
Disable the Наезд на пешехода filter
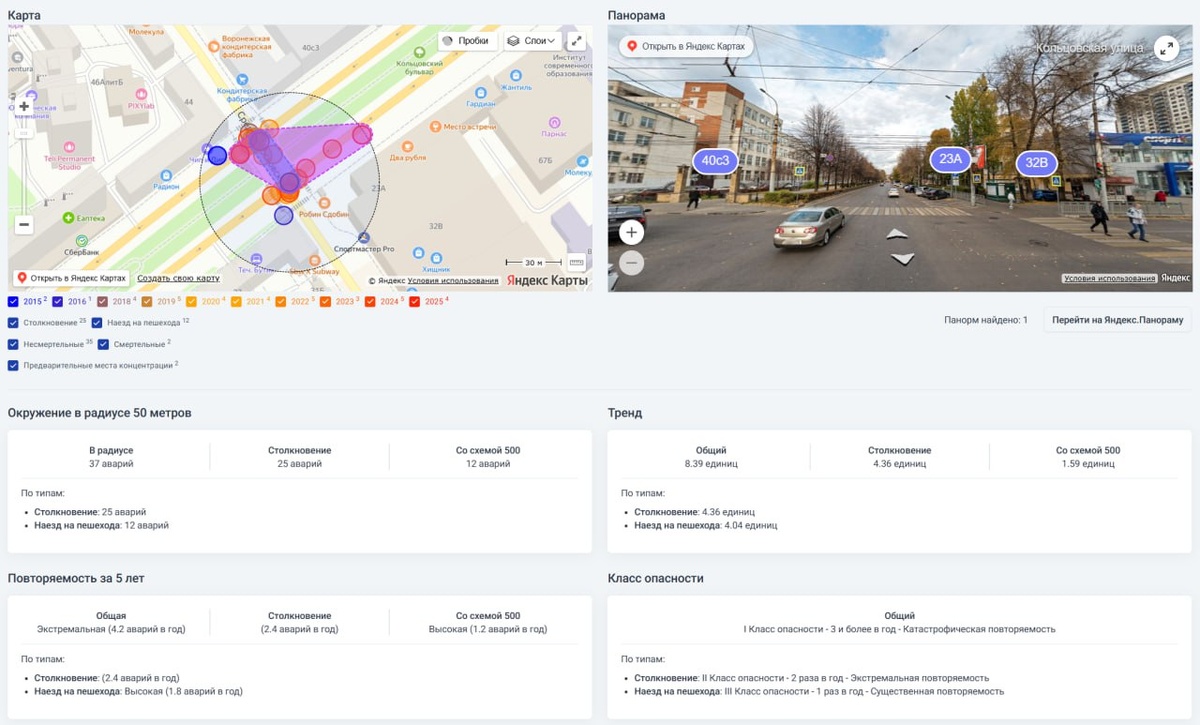click(97, 323)
